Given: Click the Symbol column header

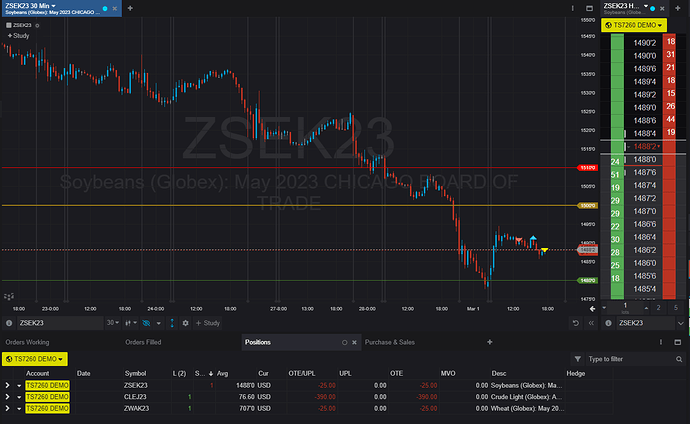Looking at the screenshot, I should [135, 373].
